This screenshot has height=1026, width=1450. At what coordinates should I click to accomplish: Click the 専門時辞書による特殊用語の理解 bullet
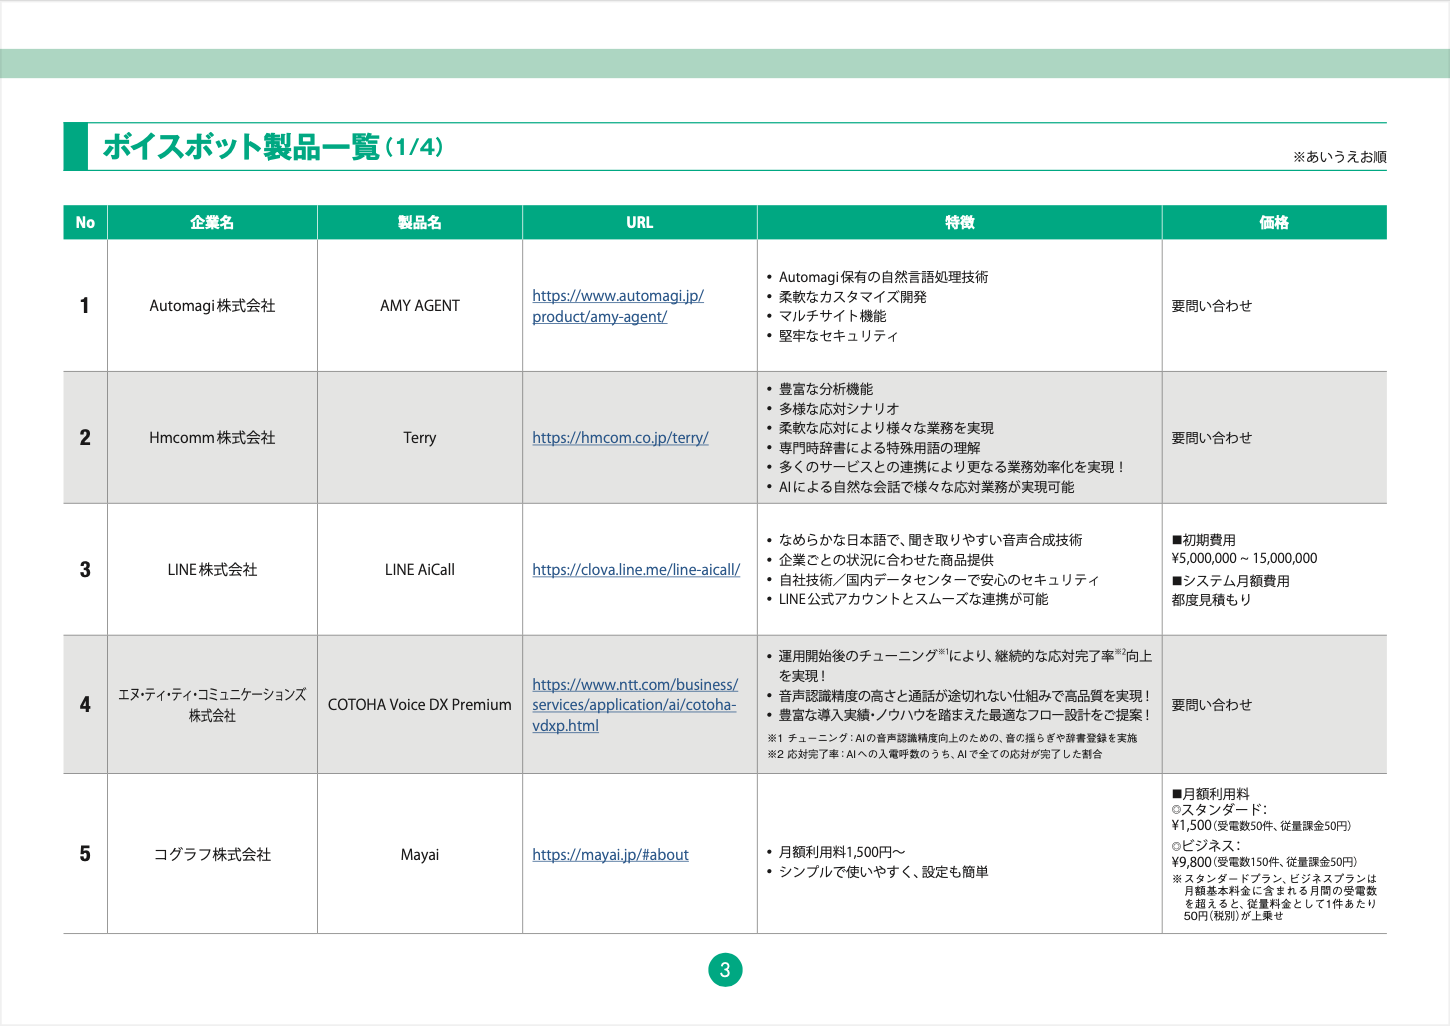click(873, 448)
